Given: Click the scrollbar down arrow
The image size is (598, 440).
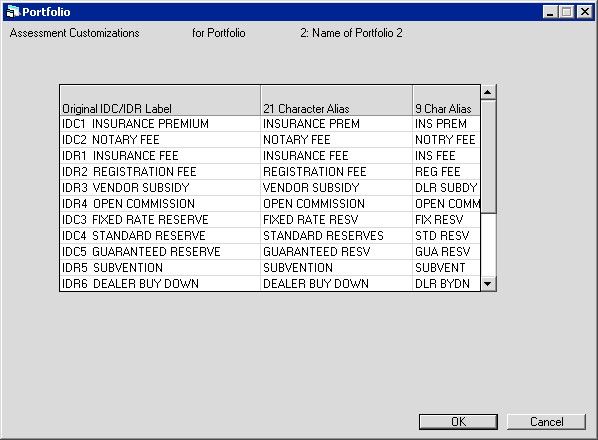Looking at the screenshot, I should click(x=488, y=284).
